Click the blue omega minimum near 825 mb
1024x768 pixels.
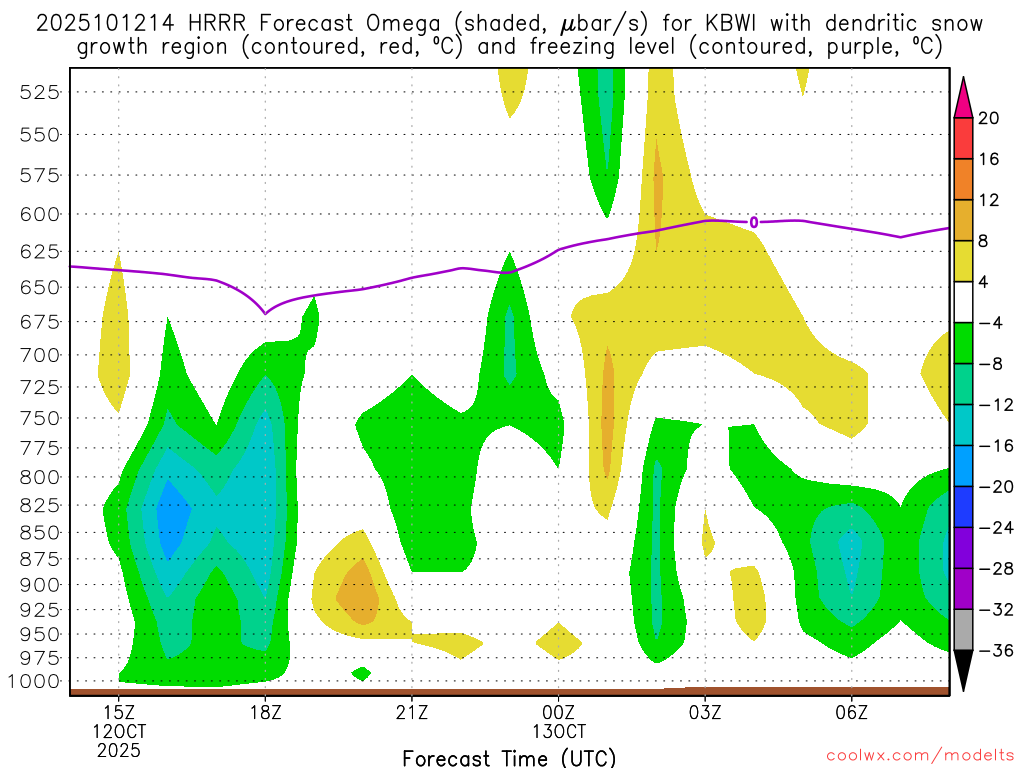pos(172,519)
